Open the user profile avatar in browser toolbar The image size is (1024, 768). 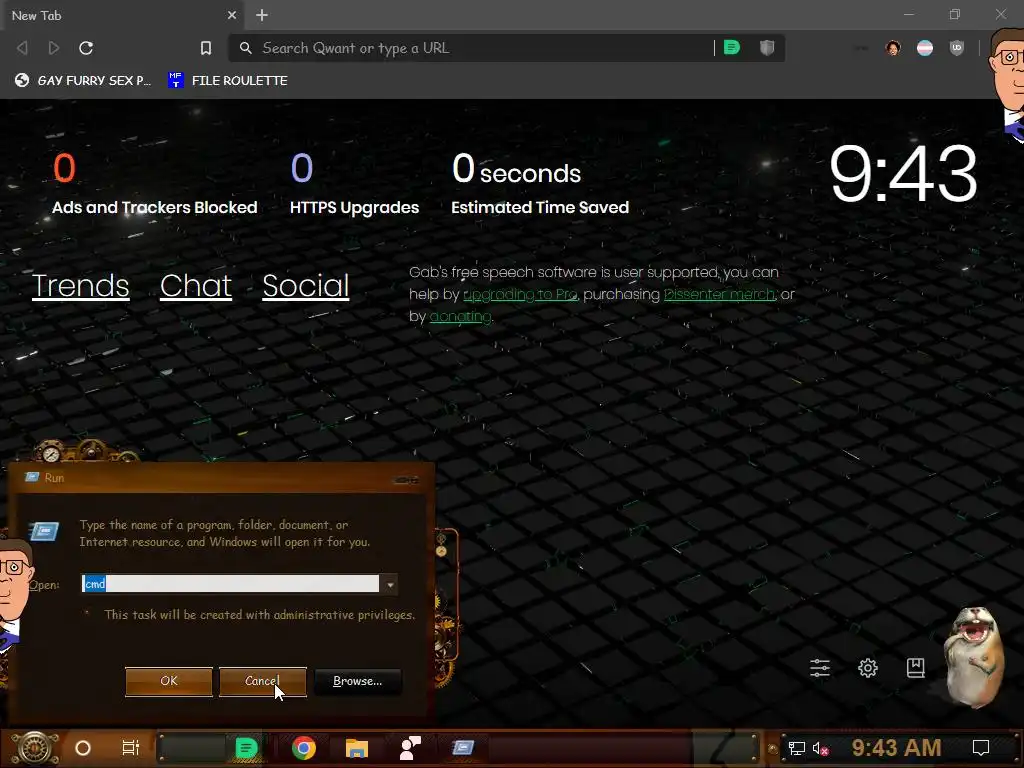pos(893,48)
